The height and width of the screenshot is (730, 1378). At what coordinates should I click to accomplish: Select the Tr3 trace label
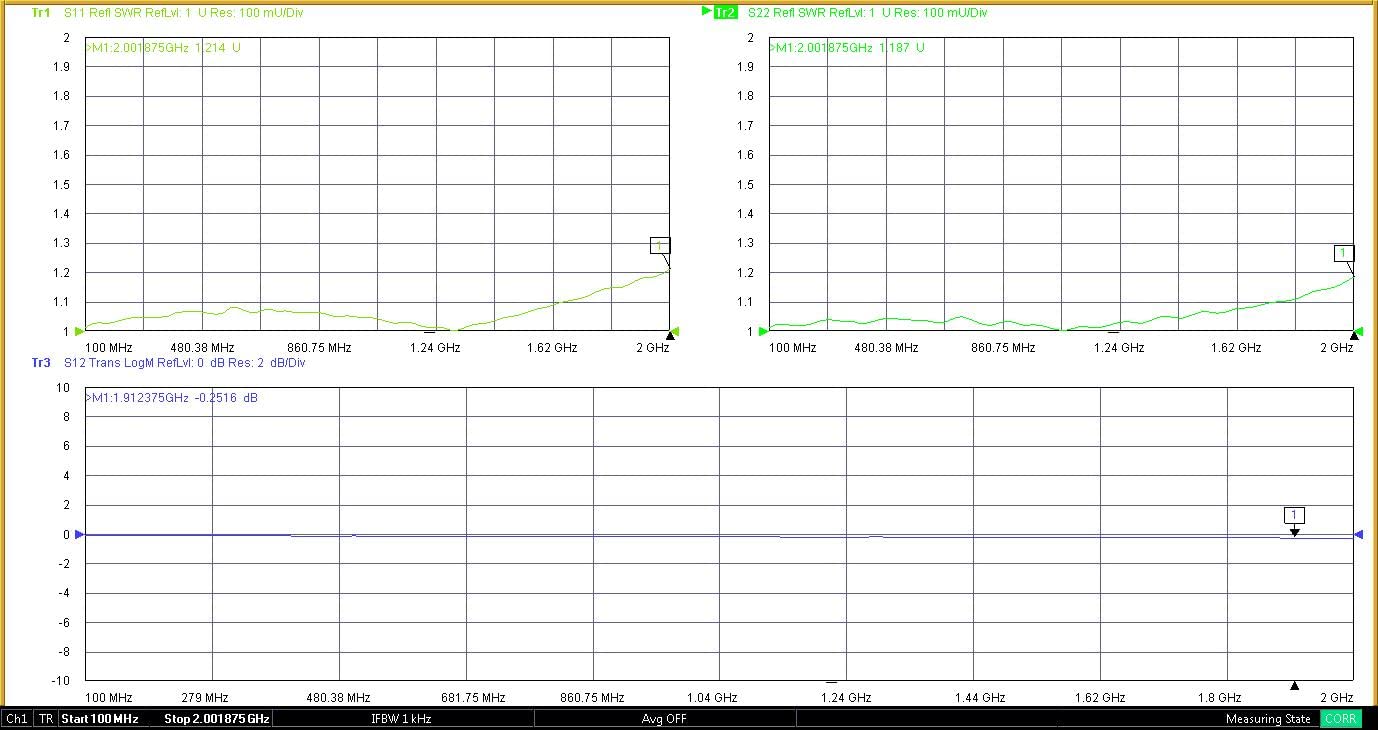(41, 363)
